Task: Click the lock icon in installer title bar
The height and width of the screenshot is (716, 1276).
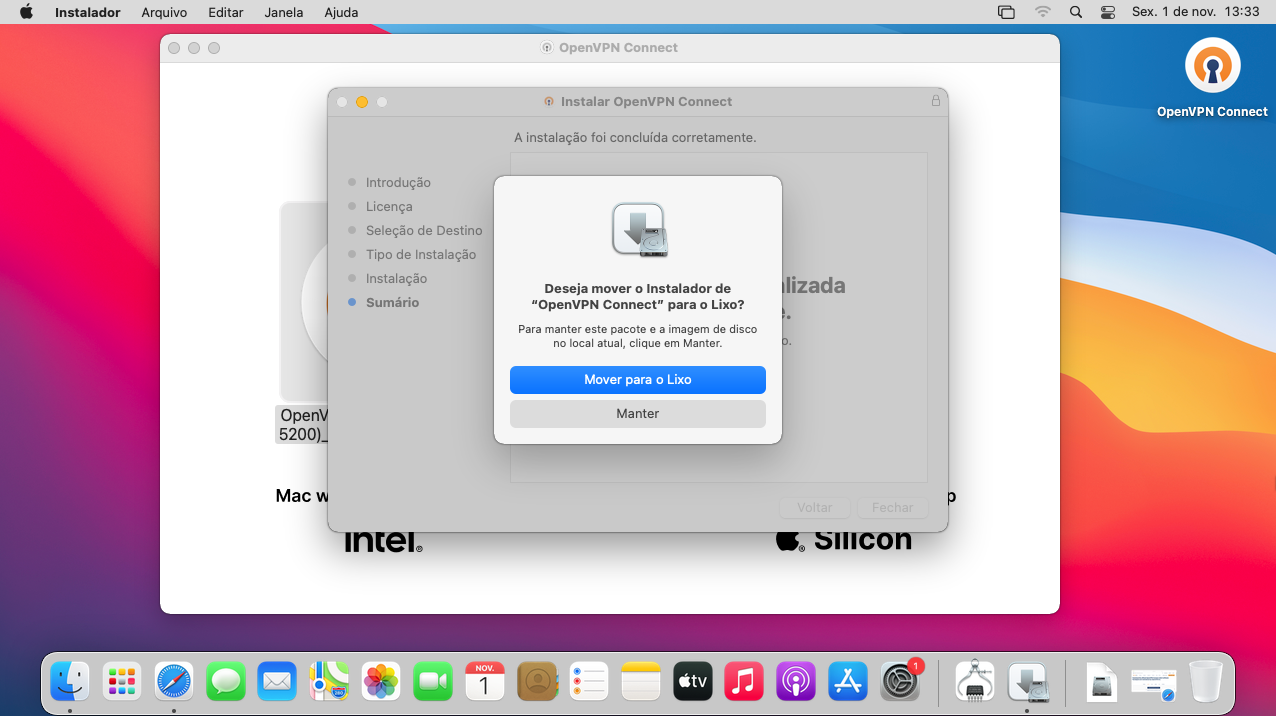Action: click(x=936, y=101)
